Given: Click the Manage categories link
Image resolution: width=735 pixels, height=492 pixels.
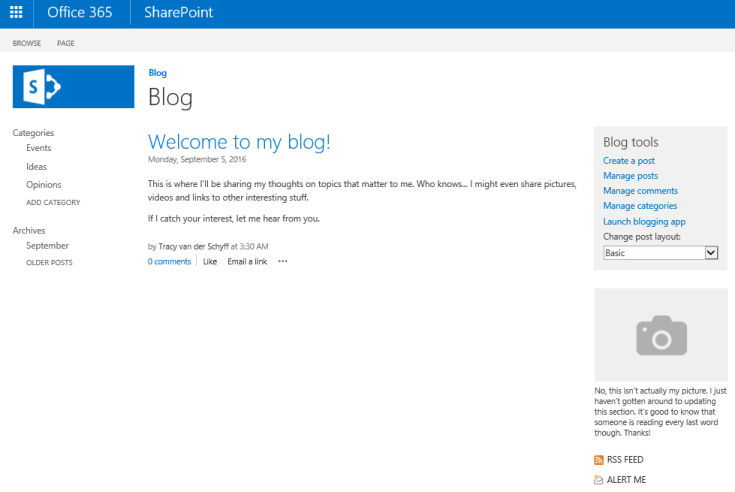Looking at the screenshot, I should [640, 206].
